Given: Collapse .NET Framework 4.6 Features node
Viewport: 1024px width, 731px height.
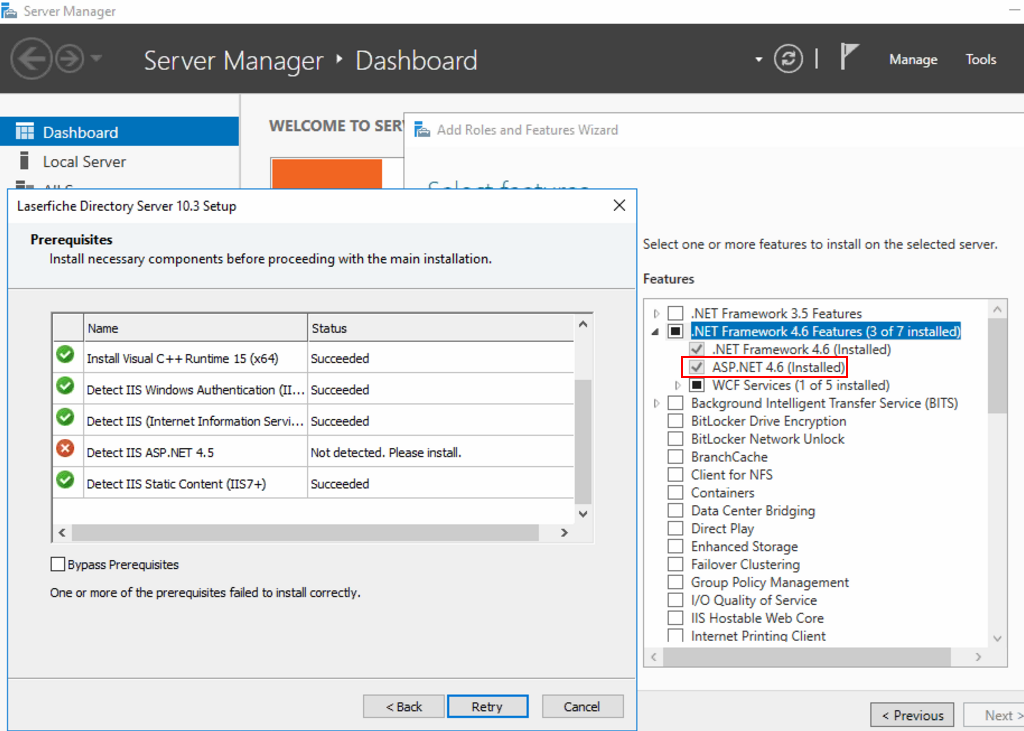Looking at the screenshot, I should pos(655,332).
